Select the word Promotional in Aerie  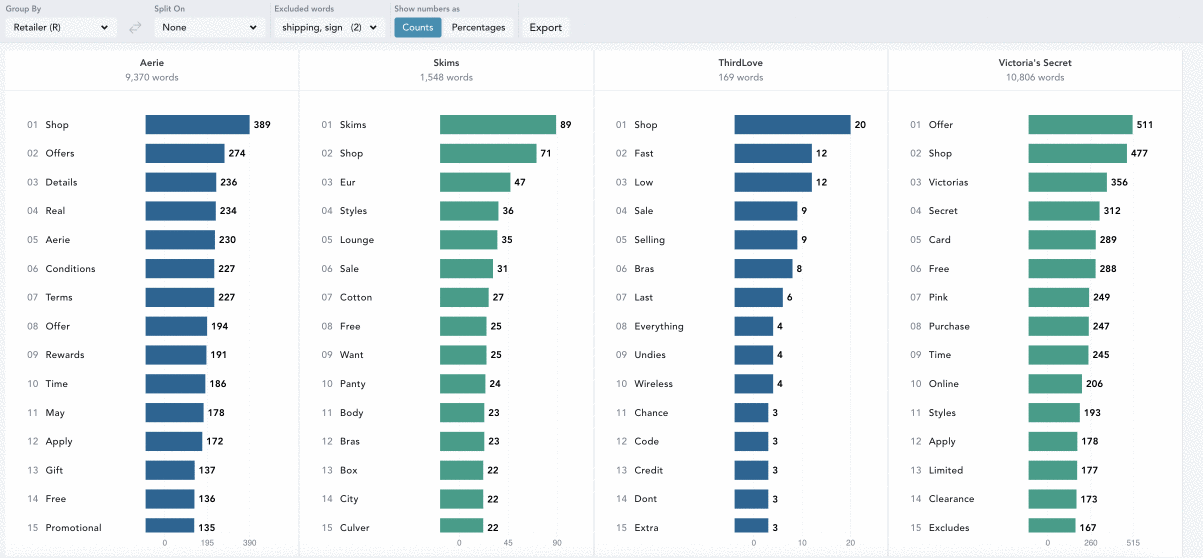coord(73,528)
